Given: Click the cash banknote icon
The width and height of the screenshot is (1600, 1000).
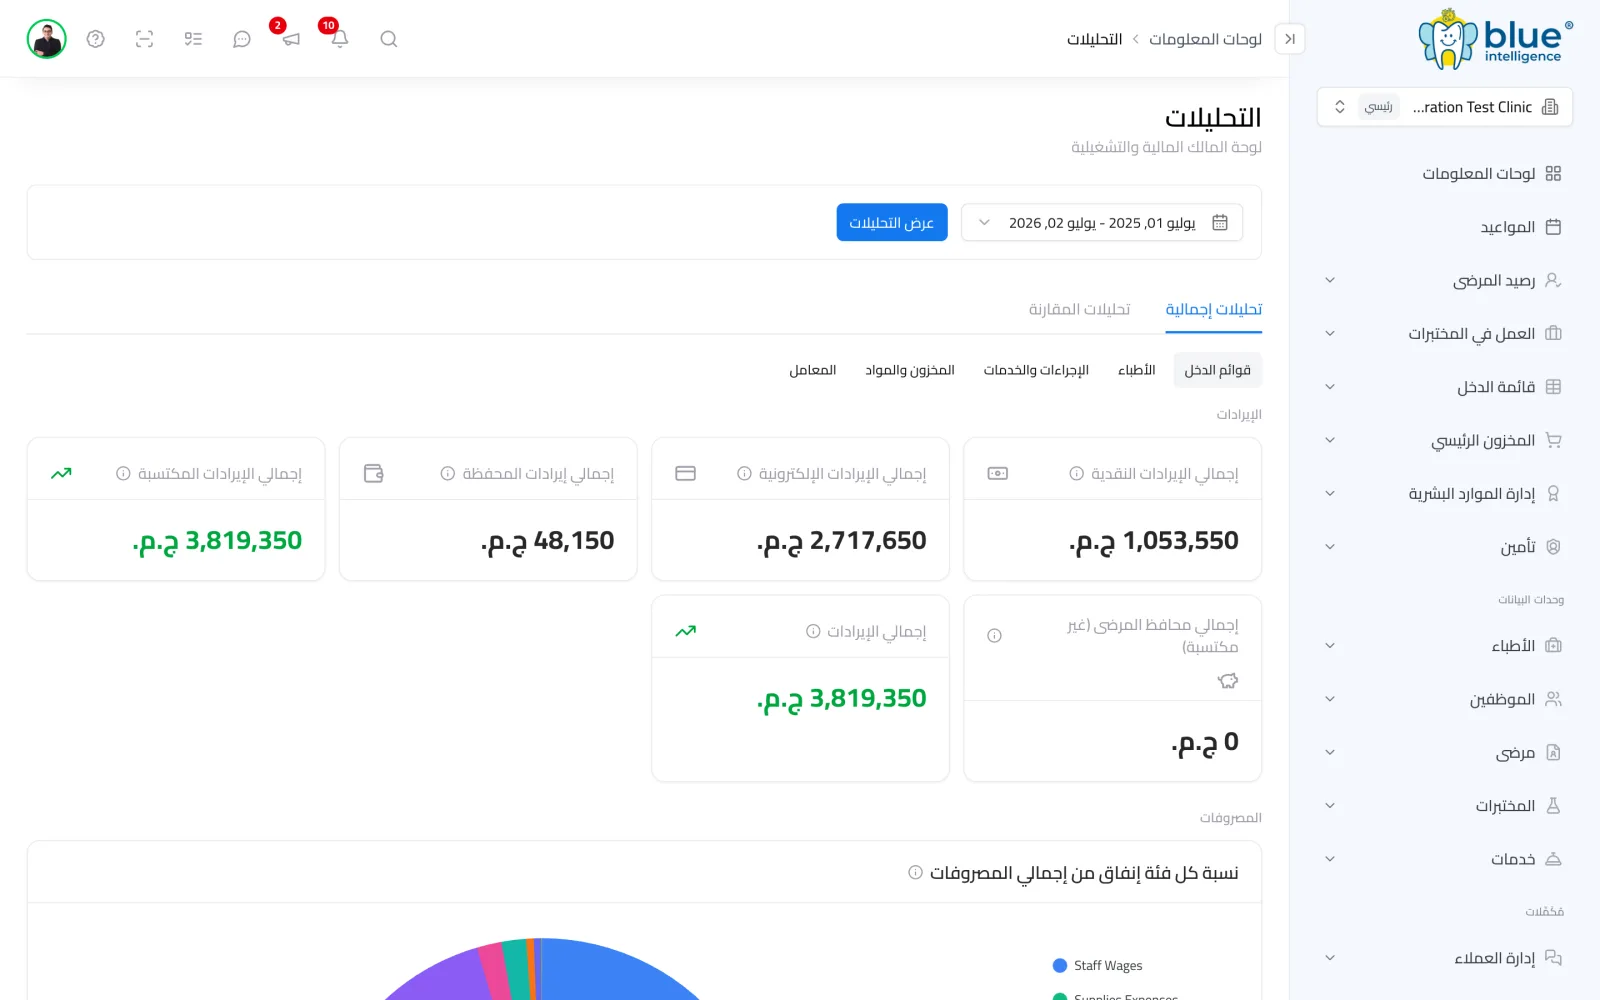Looking at the screenshot, I should pos(998,474).
